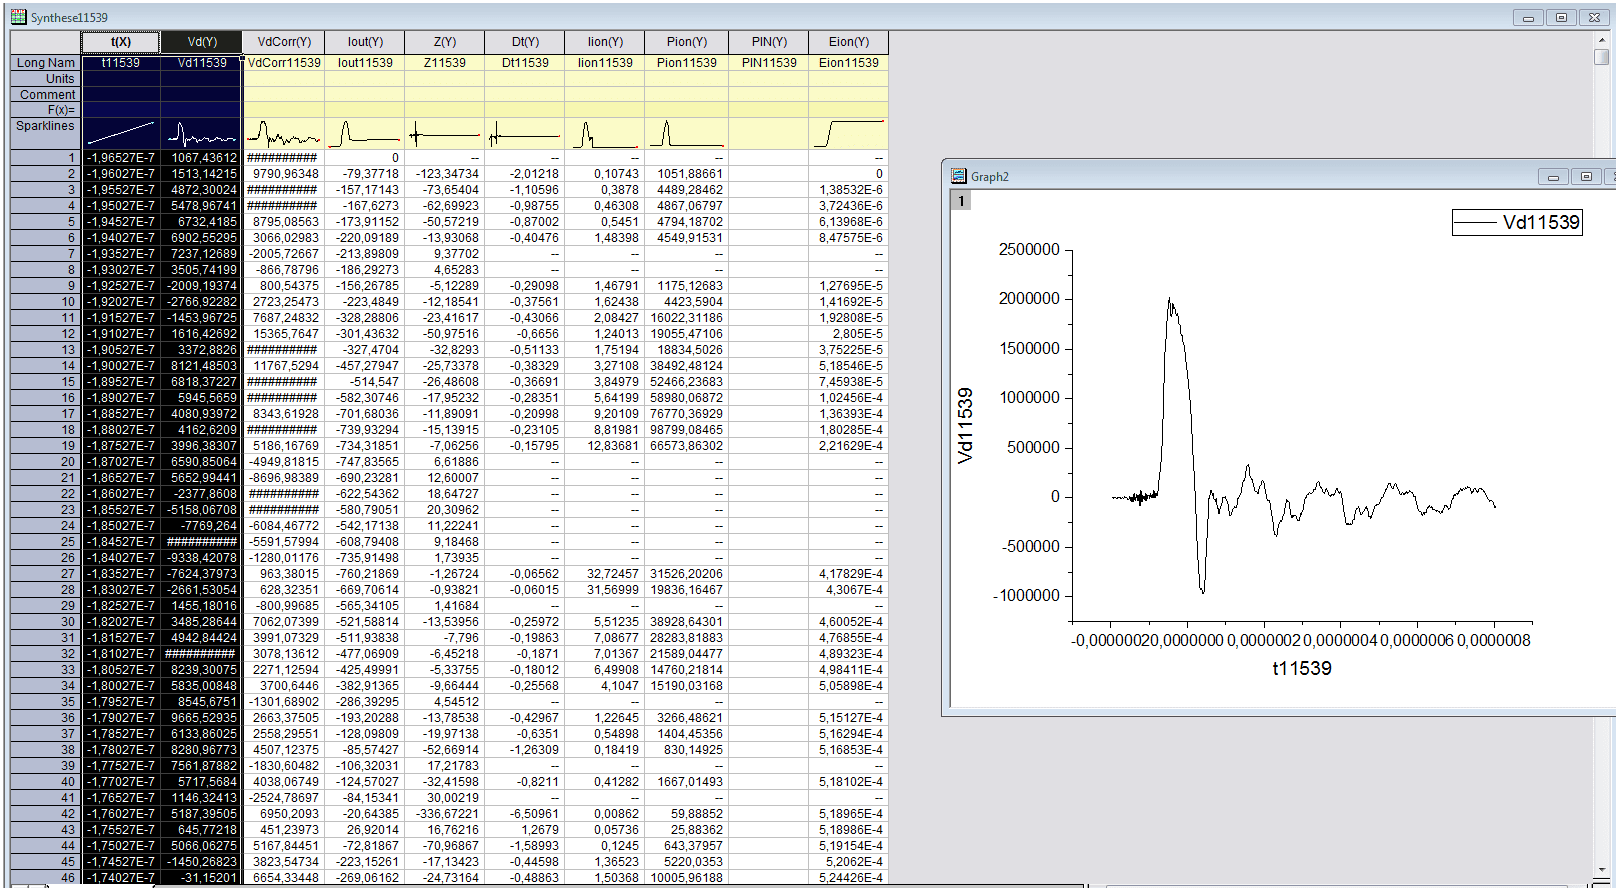This screenshot has height=891, width=1619.
Task: Click long name cell Eion11539
Action: pos(849,62)
